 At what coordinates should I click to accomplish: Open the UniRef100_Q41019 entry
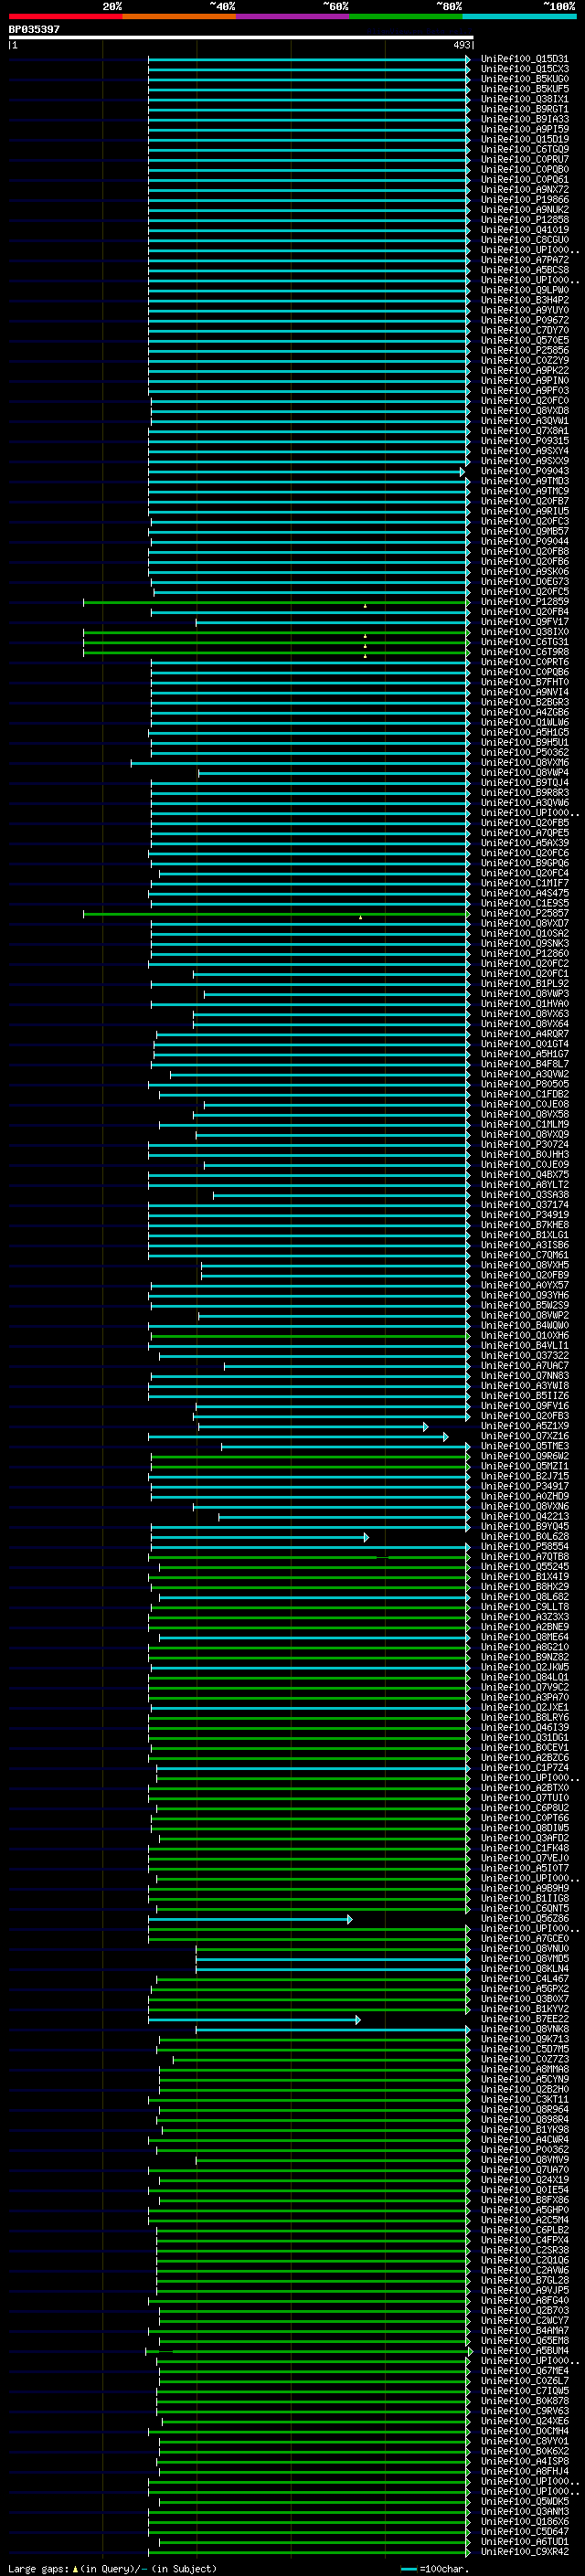(524, 230)
